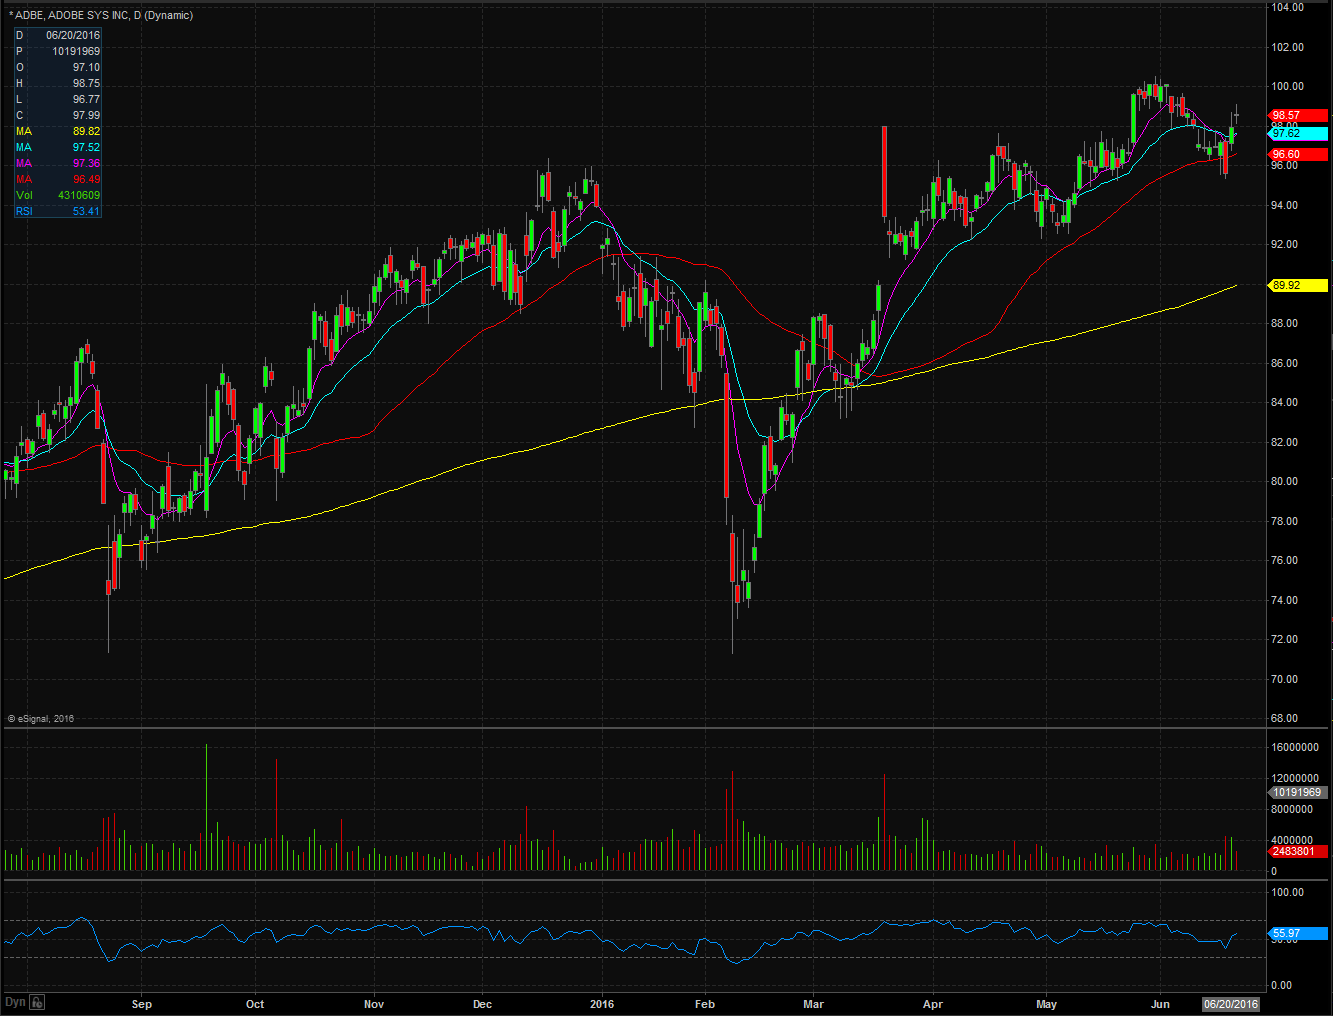Viewport: 1333px width, 1016px height.
Task: Click the 104.00 price axis label
Action: click(x=1288, y=7)
